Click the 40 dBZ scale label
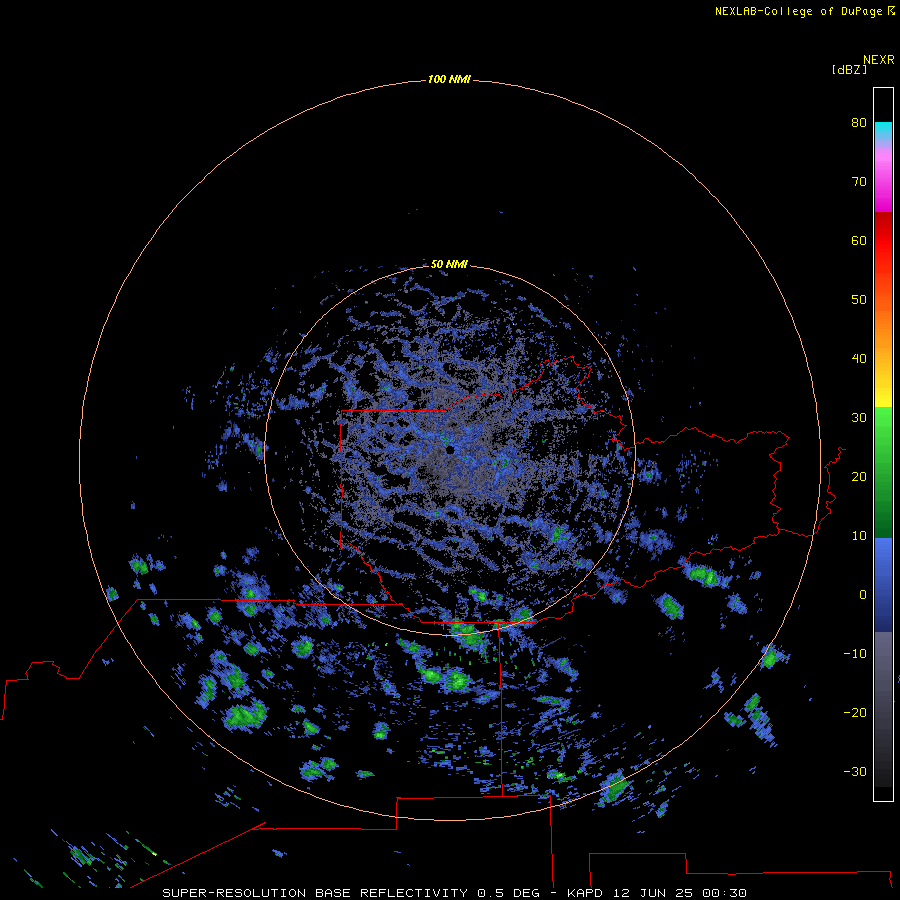 click(859, 359)
